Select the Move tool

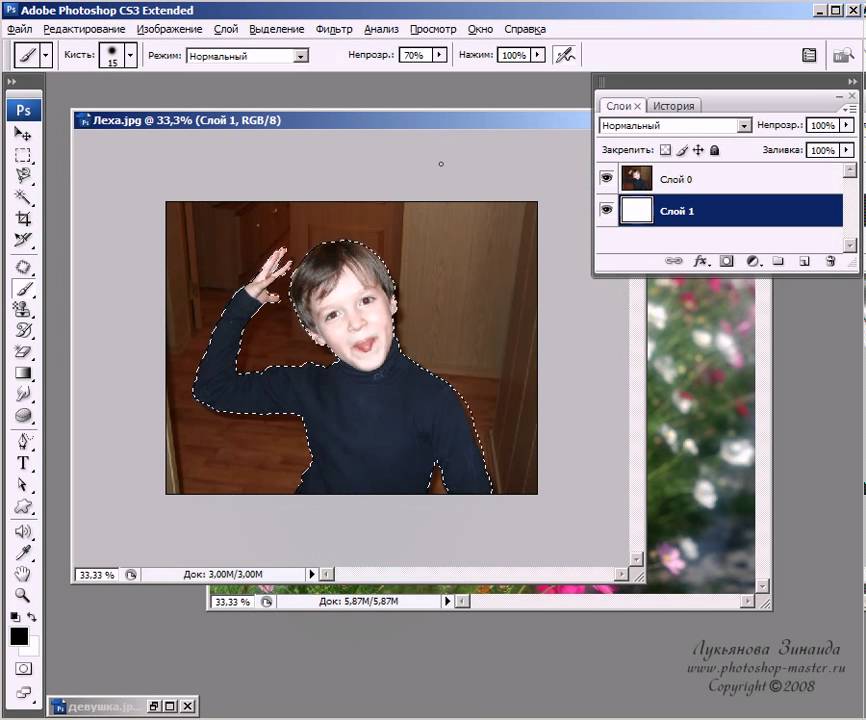[23, 134]
